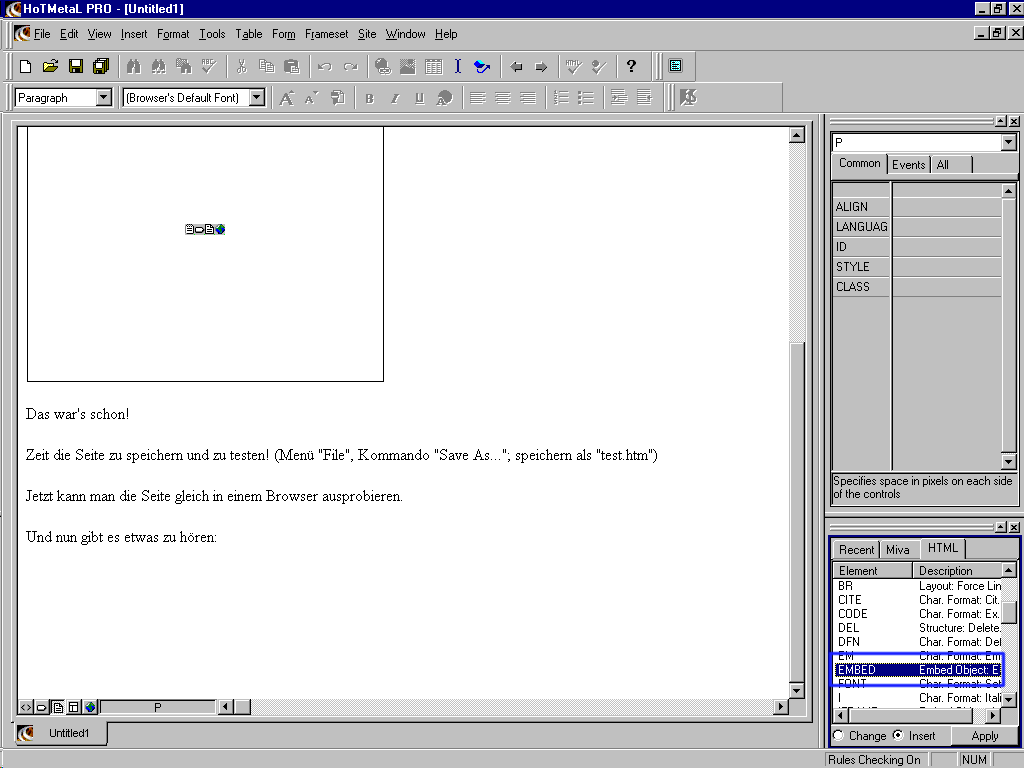Expand the Browser's Default Font dropdown
Screen dimensions: 1024x768
pos(257,98)
